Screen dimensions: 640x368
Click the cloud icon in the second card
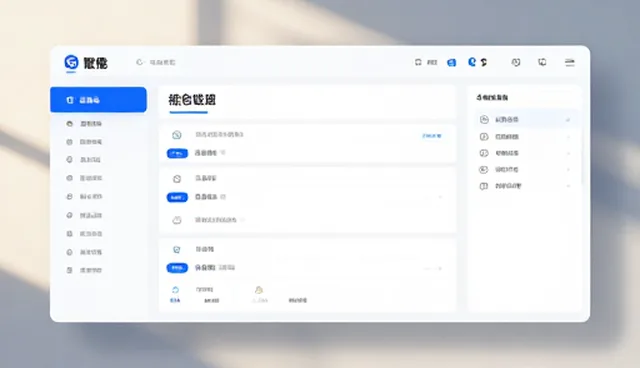(x=177, y=220)
